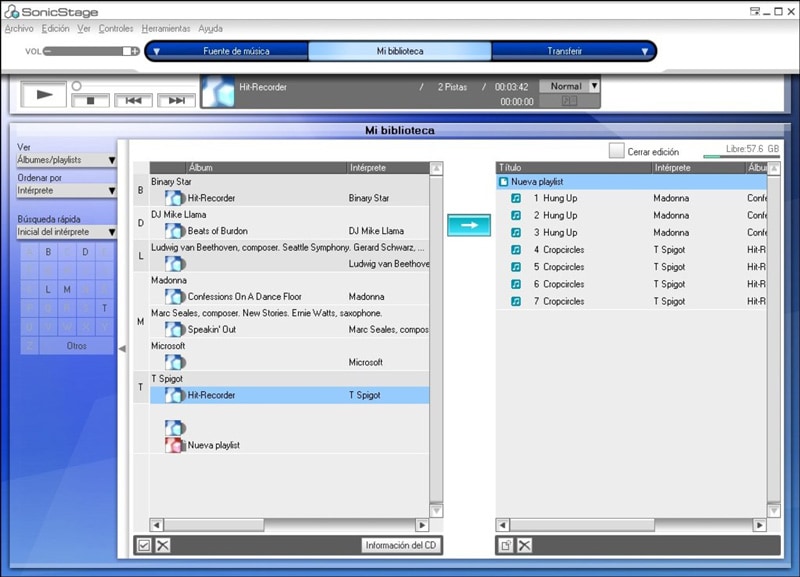Filter artists by letter D
The width and height of the screenshot is (800, 577).
85,252
